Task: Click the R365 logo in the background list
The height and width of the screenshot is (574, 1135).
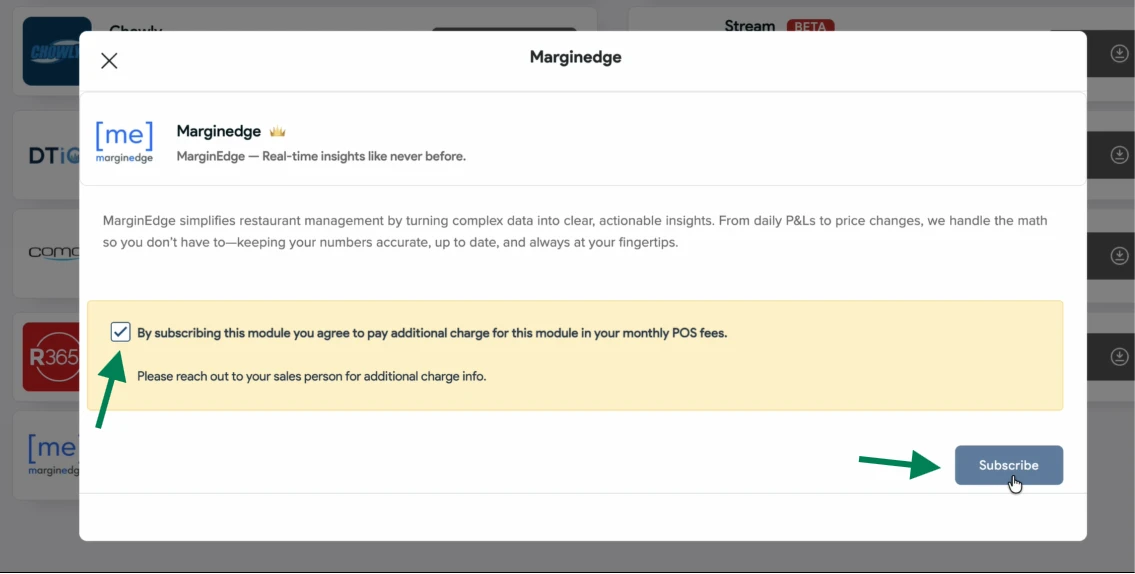Action: coord(51,357)
